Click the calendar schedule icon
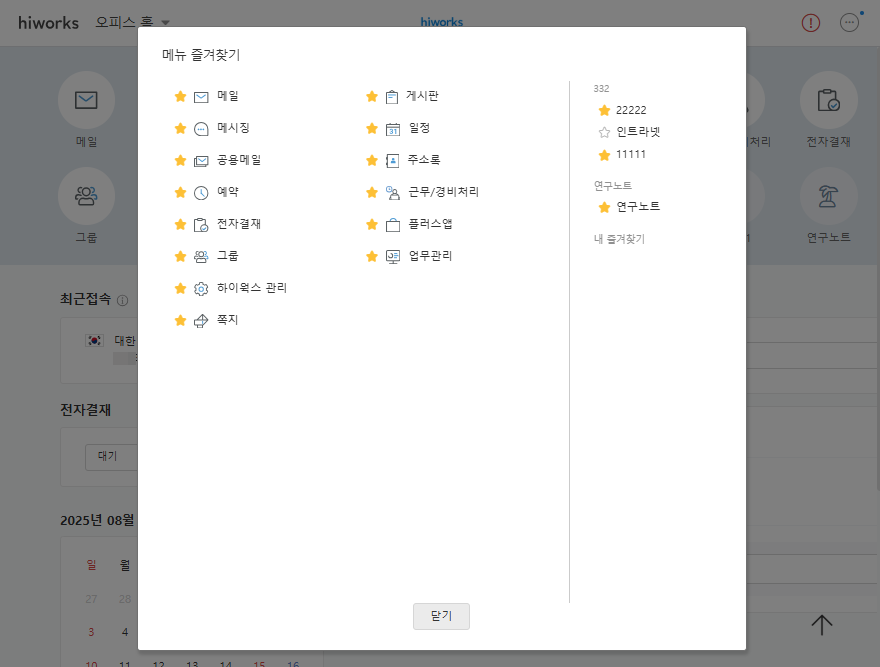 click(x=393, y=129)
